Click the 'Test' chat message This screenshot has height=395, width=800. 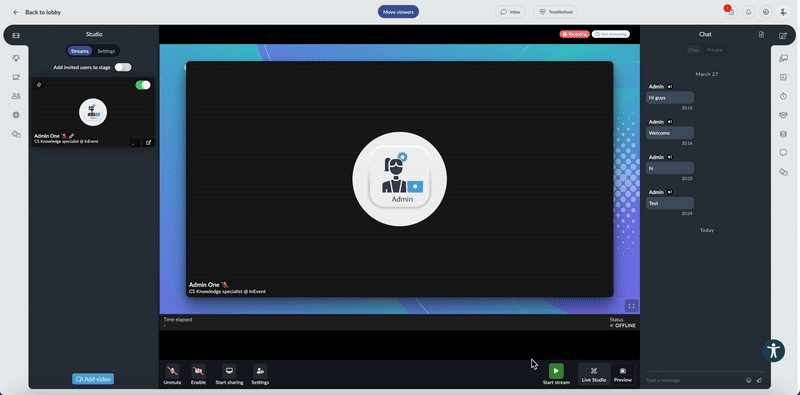[x=669, y=203]
